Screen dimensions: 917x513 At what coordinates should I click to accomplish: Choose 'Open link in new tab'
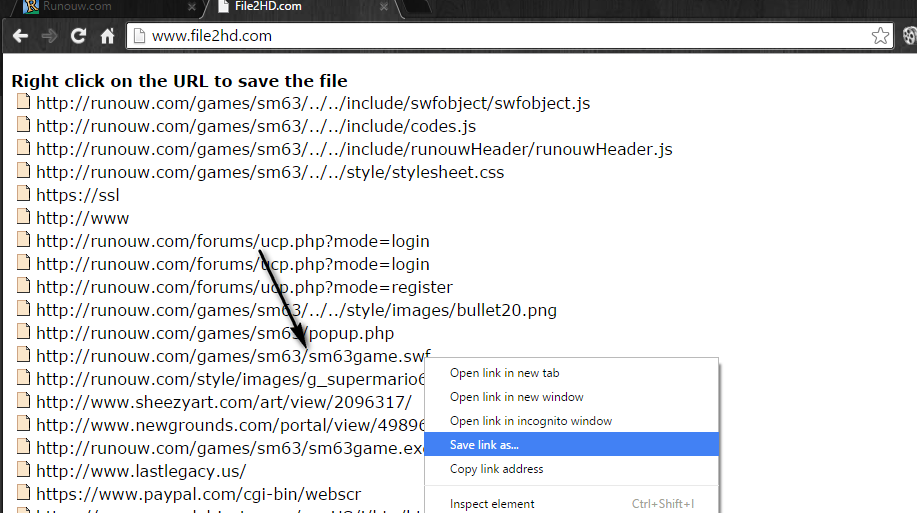click(x=571, y=373)
